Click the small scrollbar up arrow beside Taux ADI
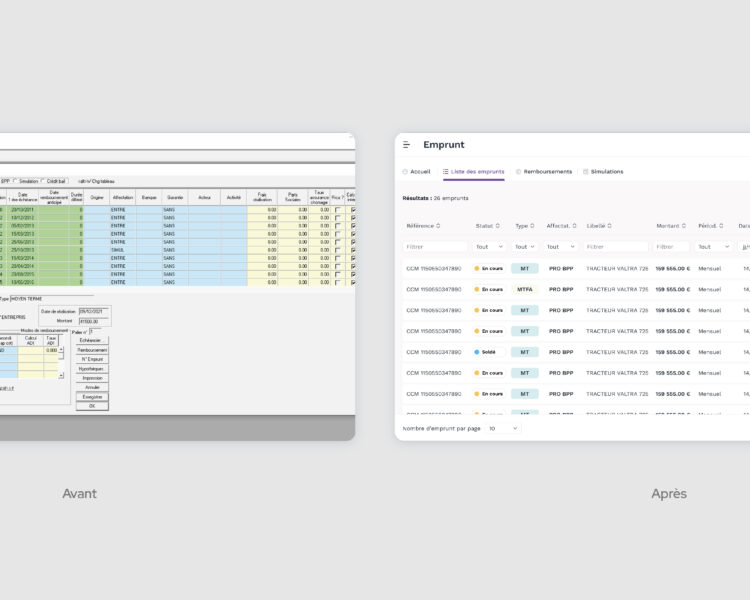The height and width of the screenshot is (600, 750). 61,349
